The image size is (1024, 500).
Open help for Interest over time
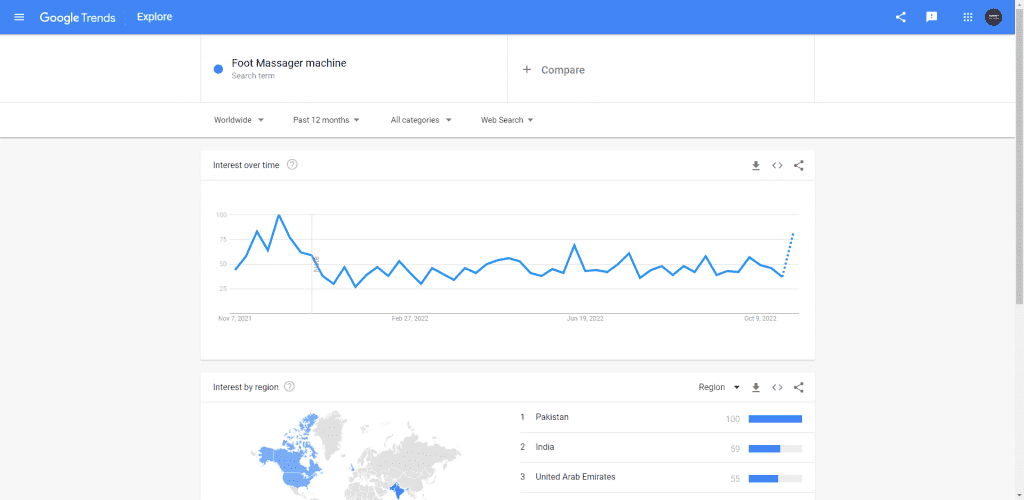click(292, 165)
